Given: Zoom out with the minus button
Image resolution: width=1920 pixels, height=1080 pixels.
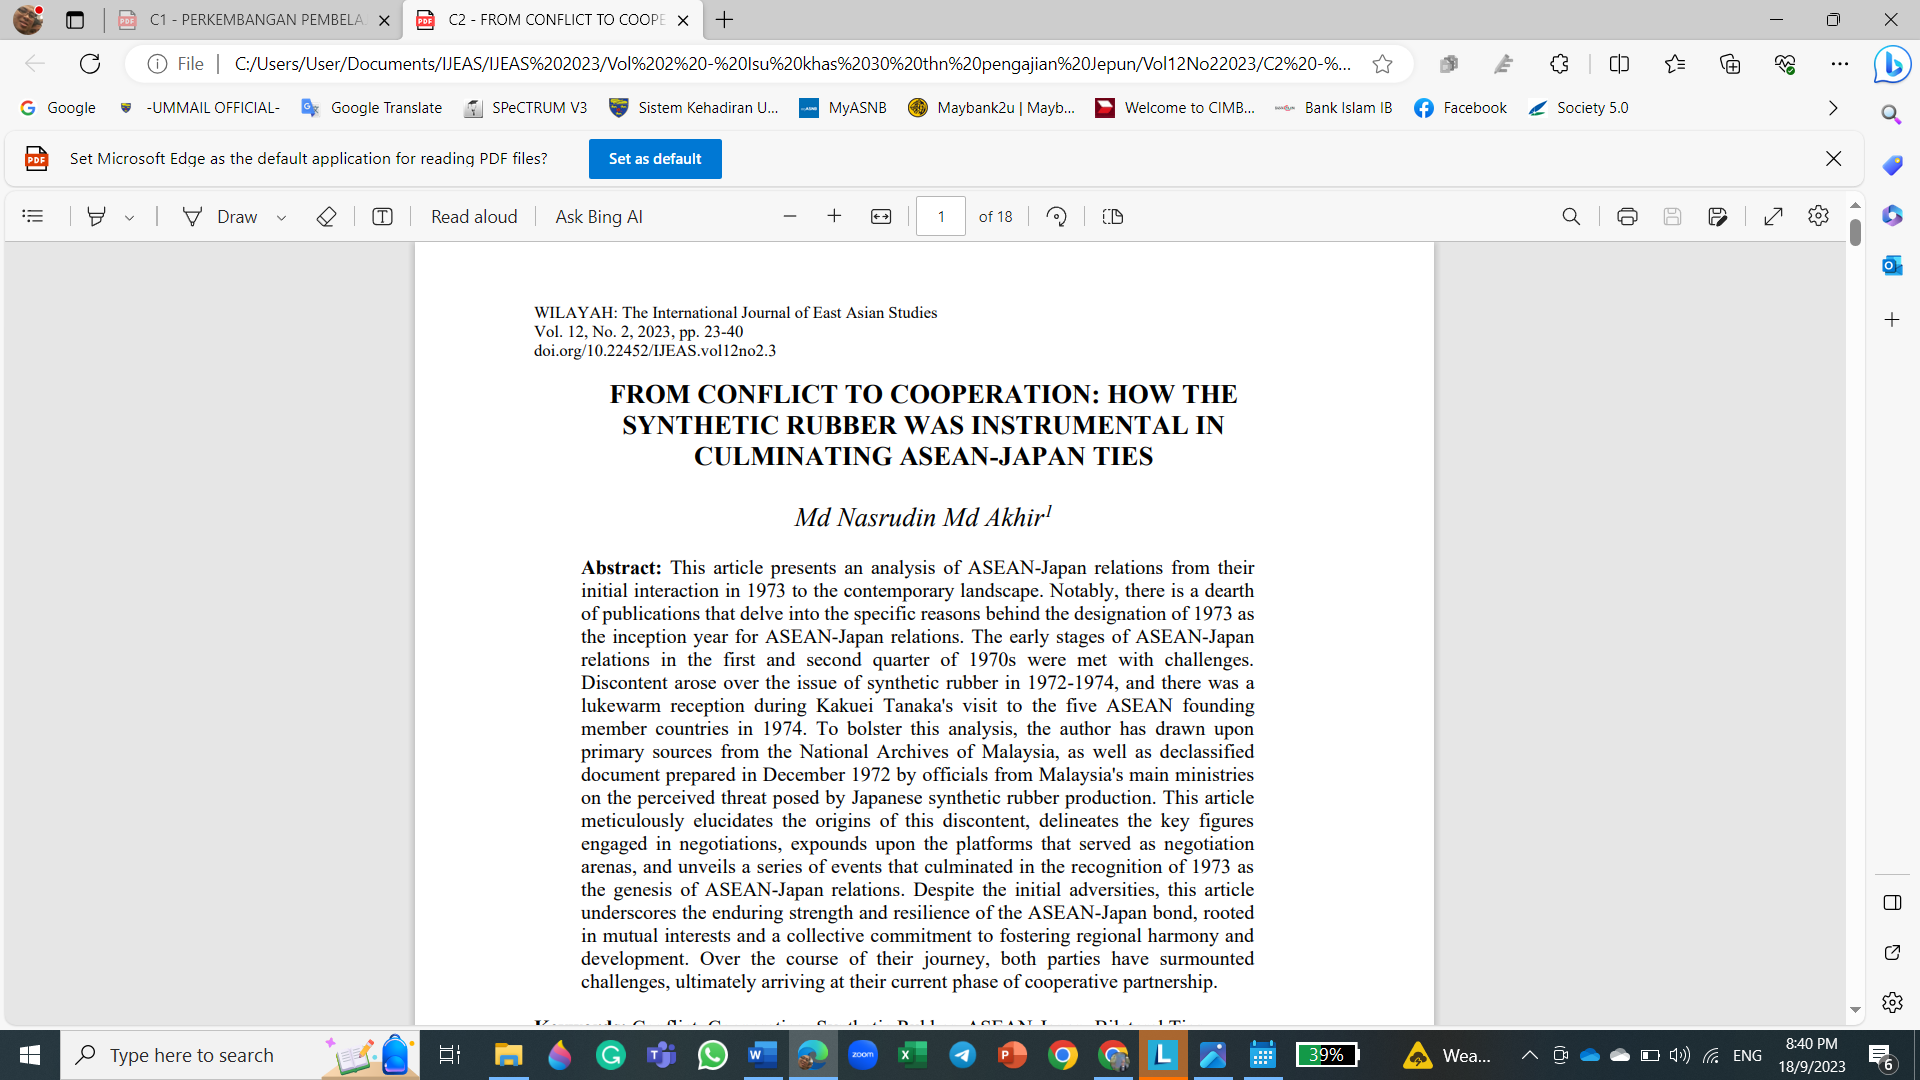Looking at the screenshot, I should [x=790, y=216].
